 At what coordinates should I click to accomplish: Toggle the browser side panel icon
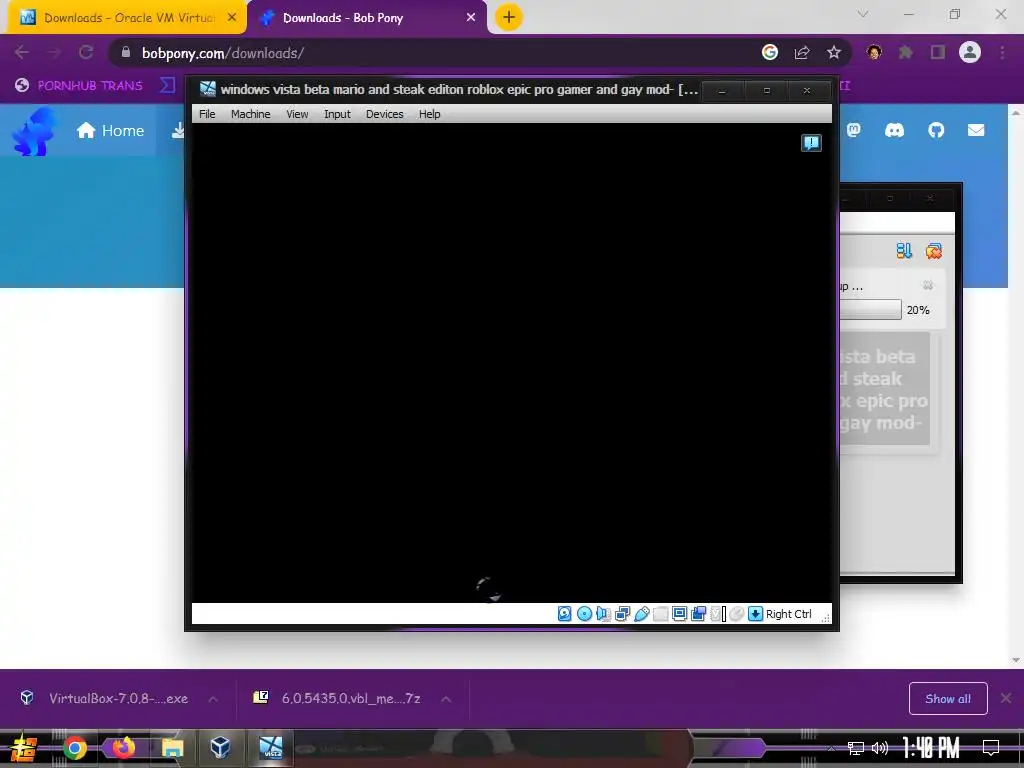[x=938, y=52]
